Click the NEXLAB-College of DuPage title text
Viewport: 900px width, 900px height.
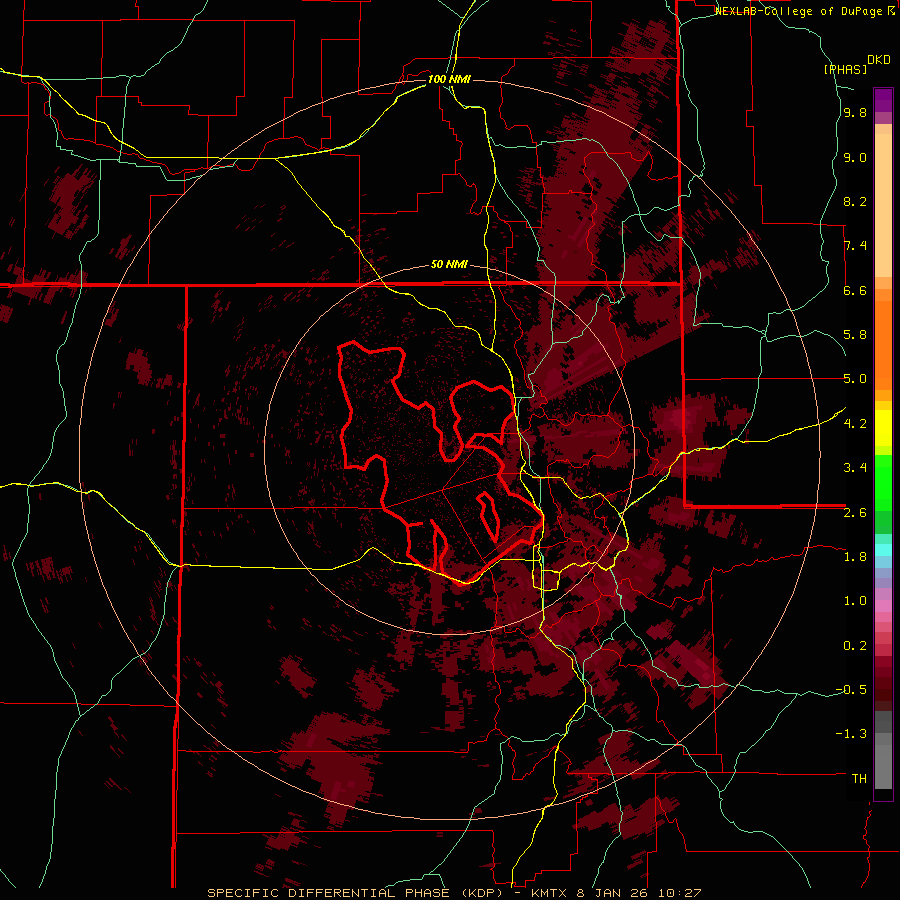(x=800, y=11)
